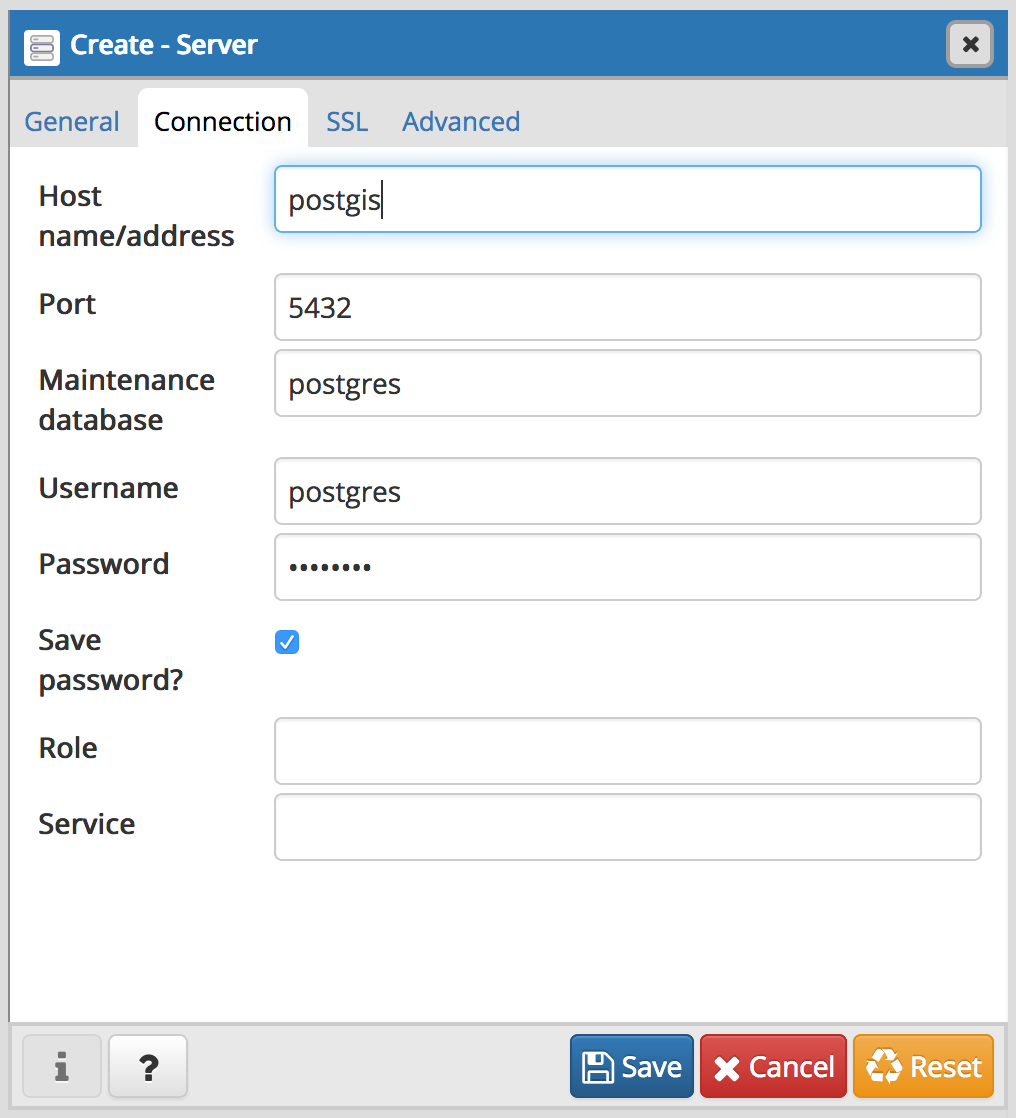Image resolution: width=1016 pixels, height=1118 pixels.
Task: Open help with the question mark button
Action: 148,1067
